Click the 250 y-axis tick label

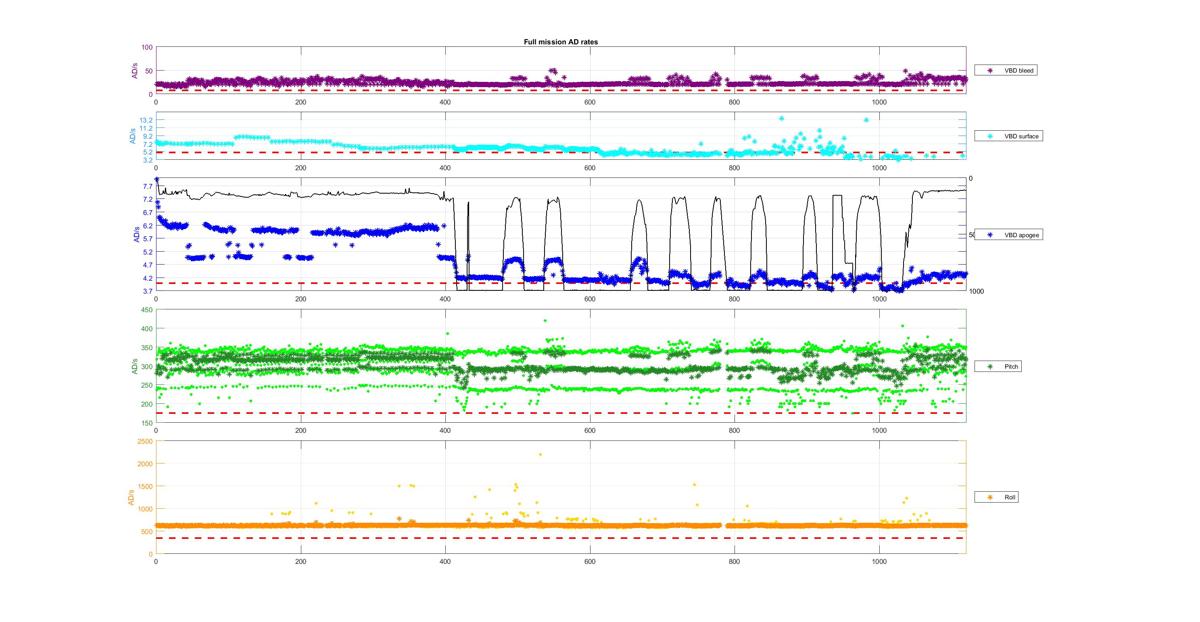[146, 385]
